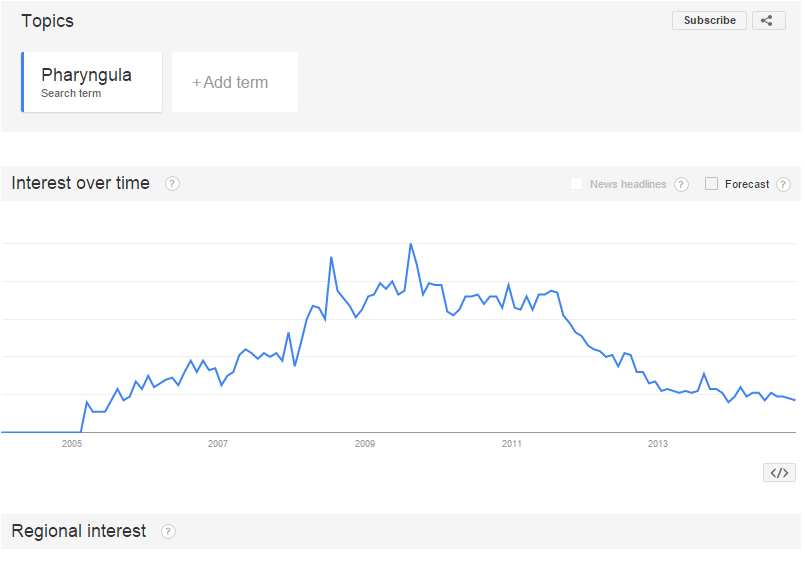805x562 pixels.
Task: Click the Regional interest heading
Action: pos(79,531)
